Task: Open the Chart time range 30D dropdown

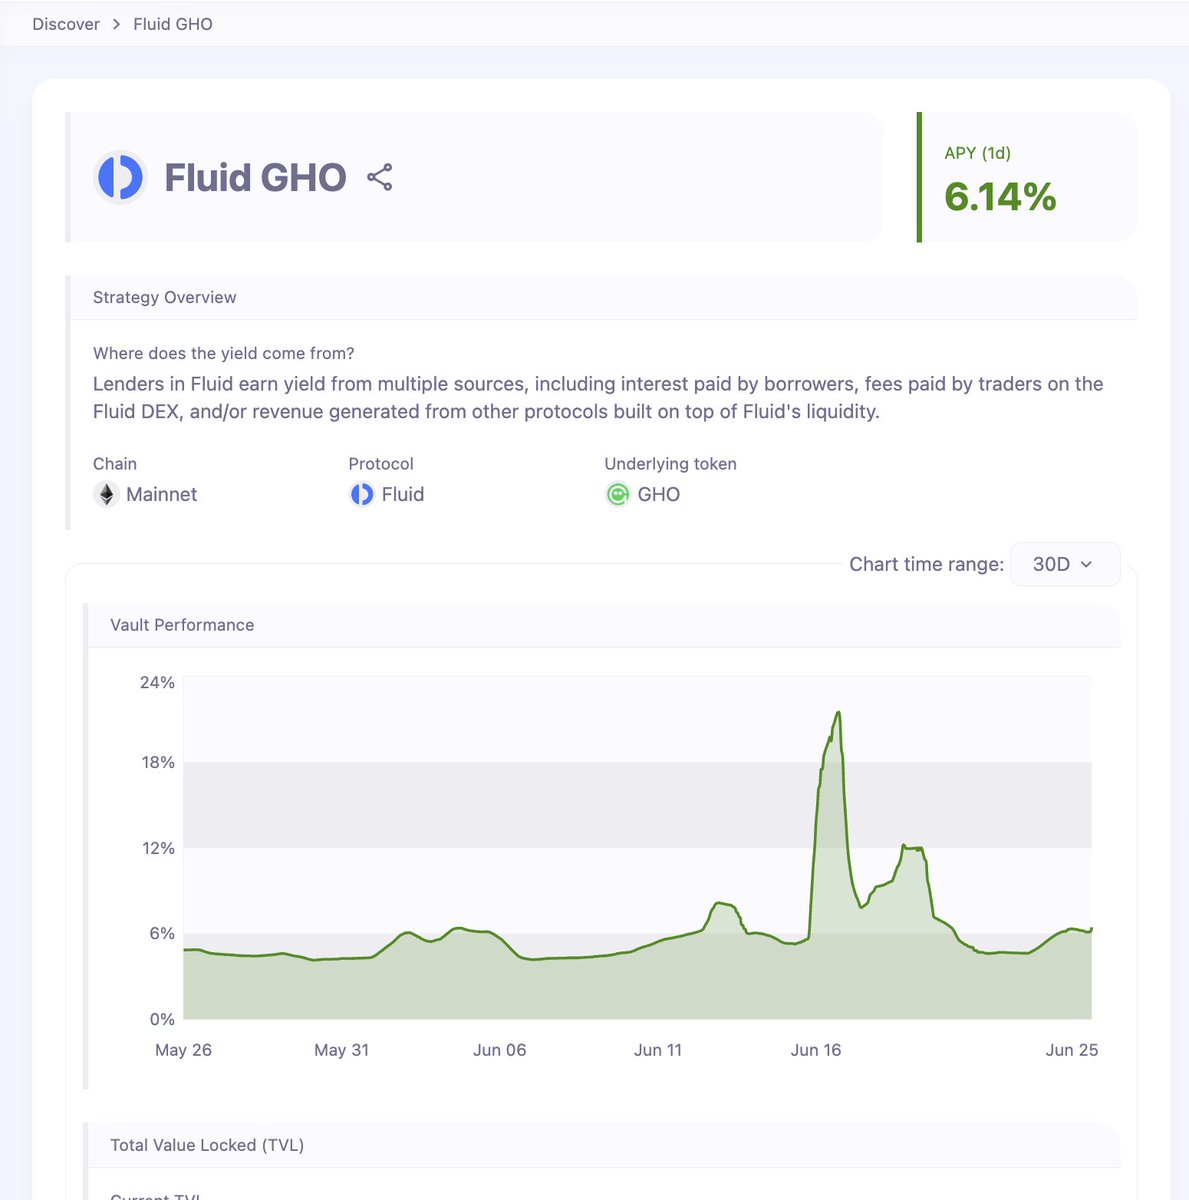Action: coord(1065,564)
